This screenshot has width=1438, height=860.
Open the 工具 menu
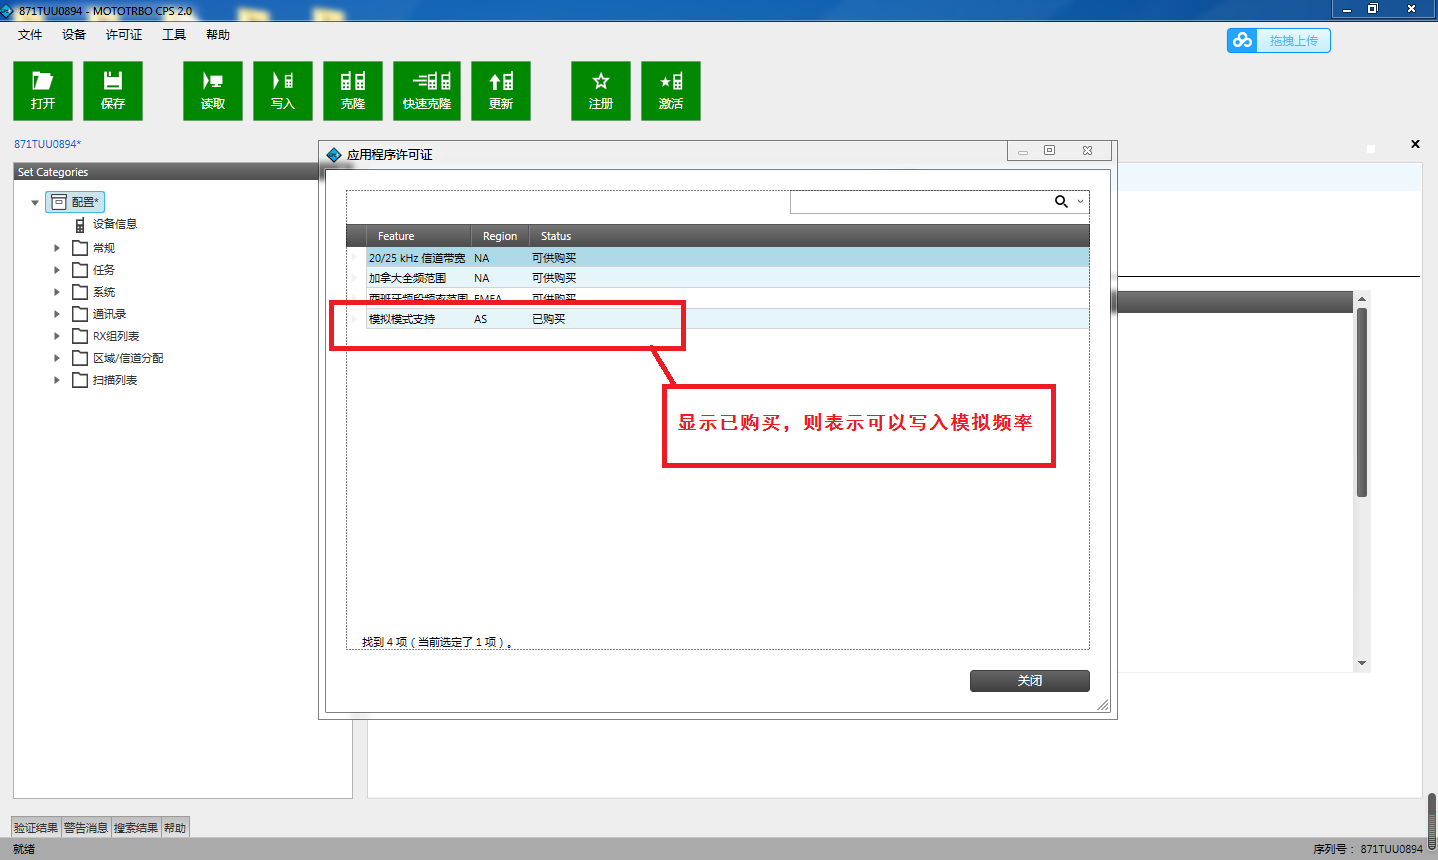[x=174, y=35]
